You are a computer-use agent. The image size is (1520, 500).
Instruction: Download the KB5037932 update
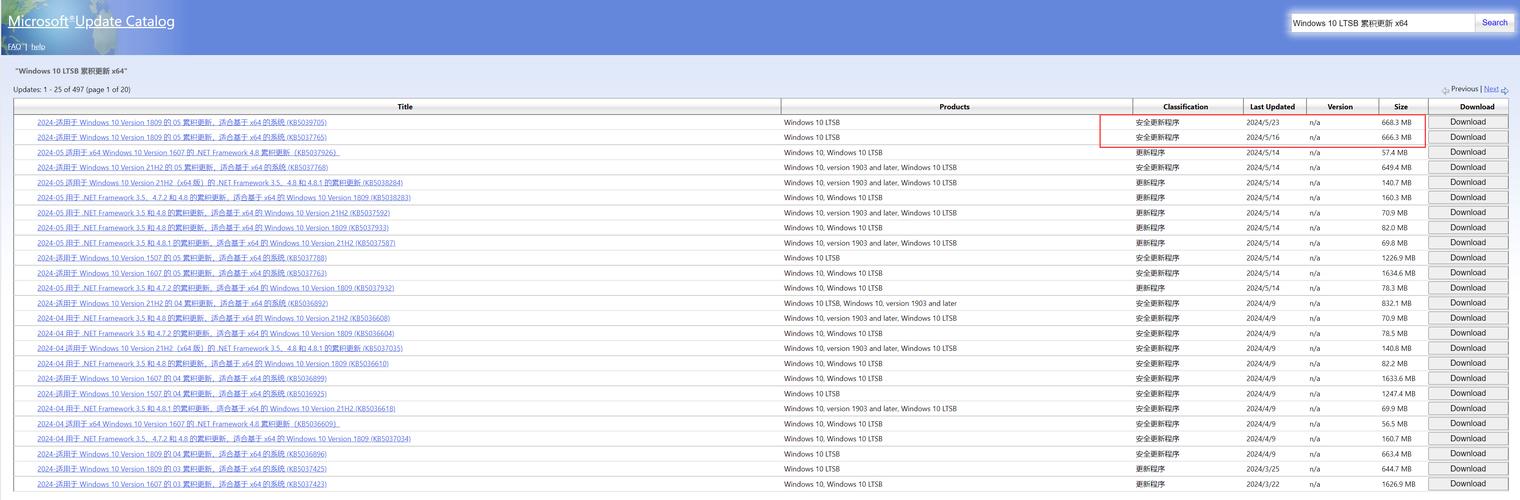pos(1468,288)
